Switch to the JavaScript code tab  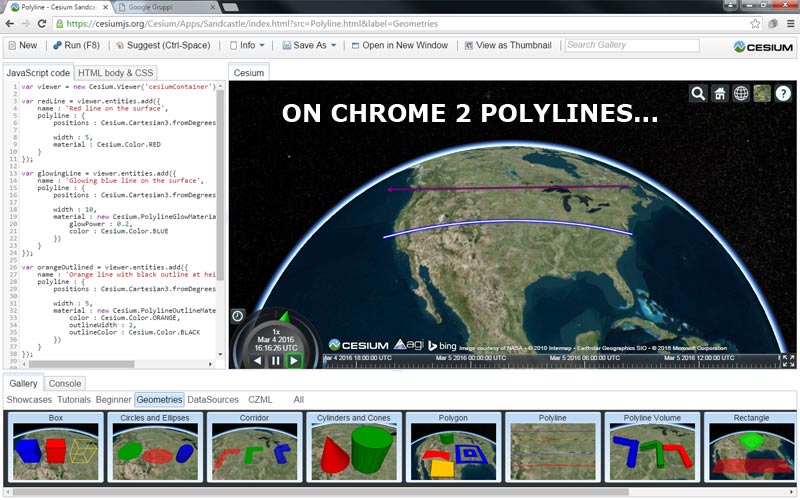tap(38, 72)
